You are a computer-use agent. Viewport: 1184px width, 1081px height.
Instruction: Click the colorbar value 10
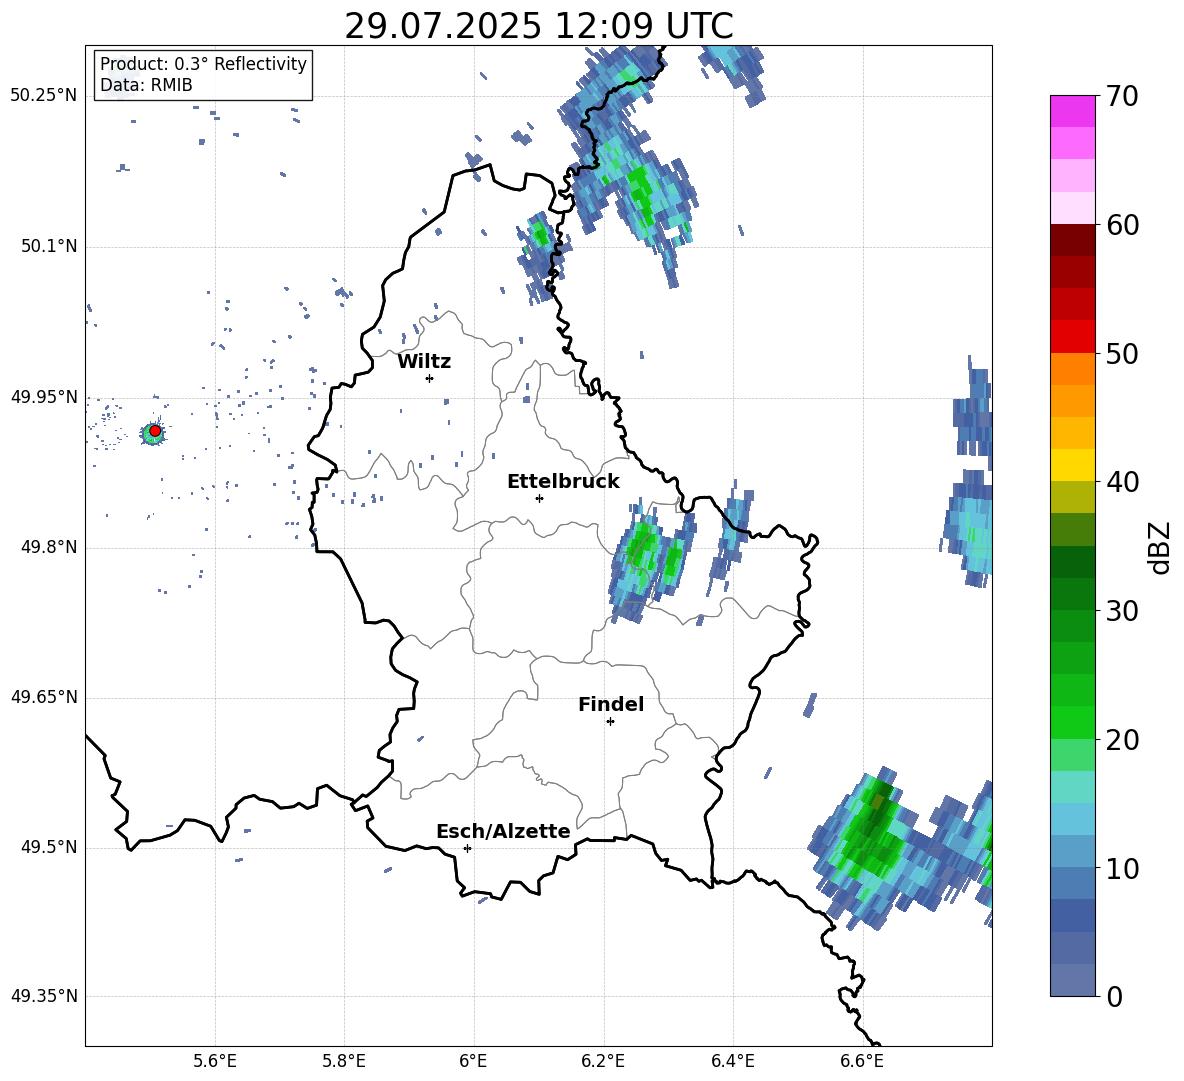[x=1121, y=869]
